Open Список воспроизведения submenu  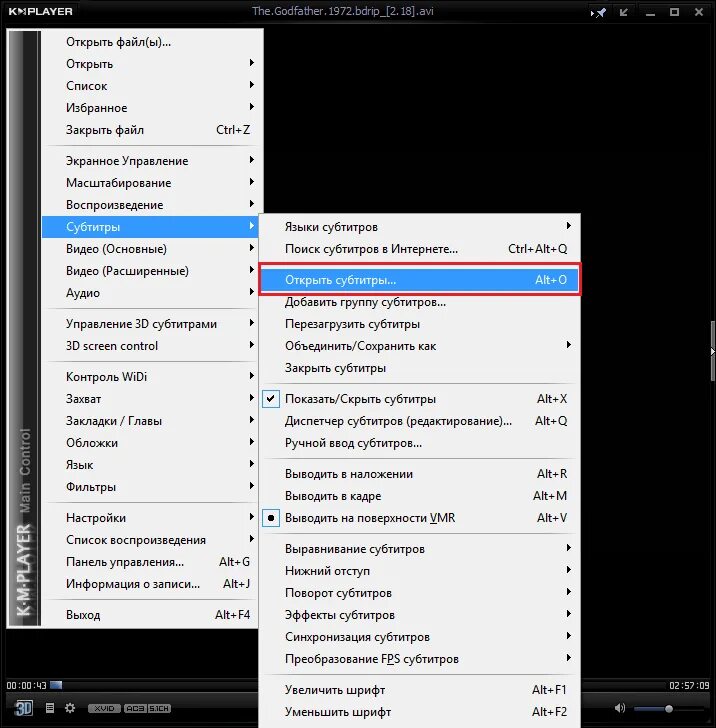[150, 540]
